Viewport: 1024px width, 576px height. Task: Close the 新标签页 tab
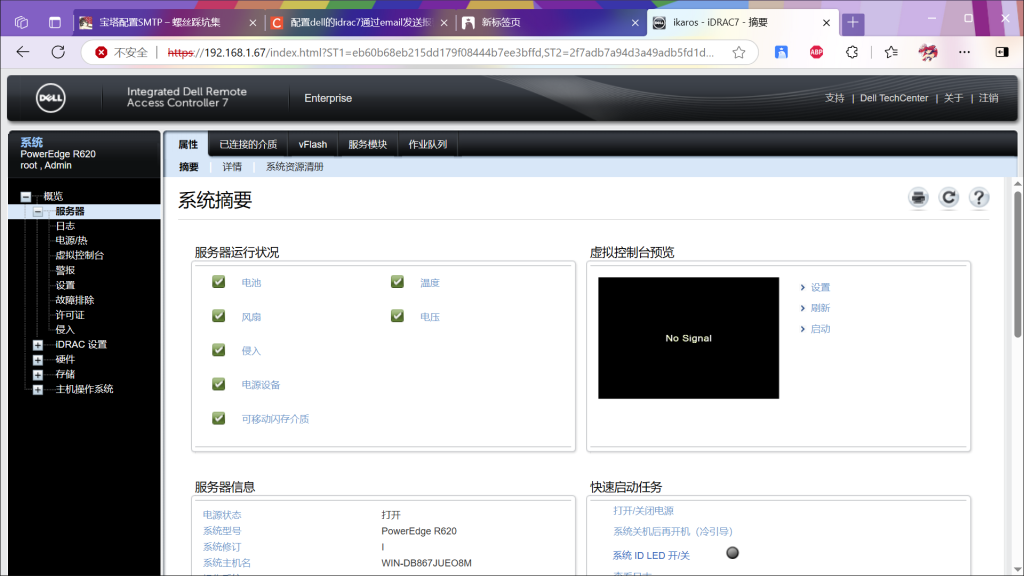635,23
